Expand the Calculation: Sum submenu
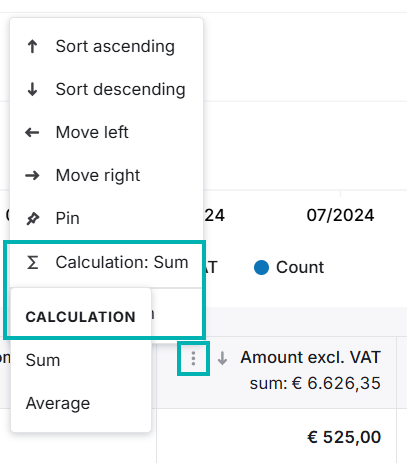The height and width of the screenshot is (463, 407). pyautogui.click(x=107, y=262)
